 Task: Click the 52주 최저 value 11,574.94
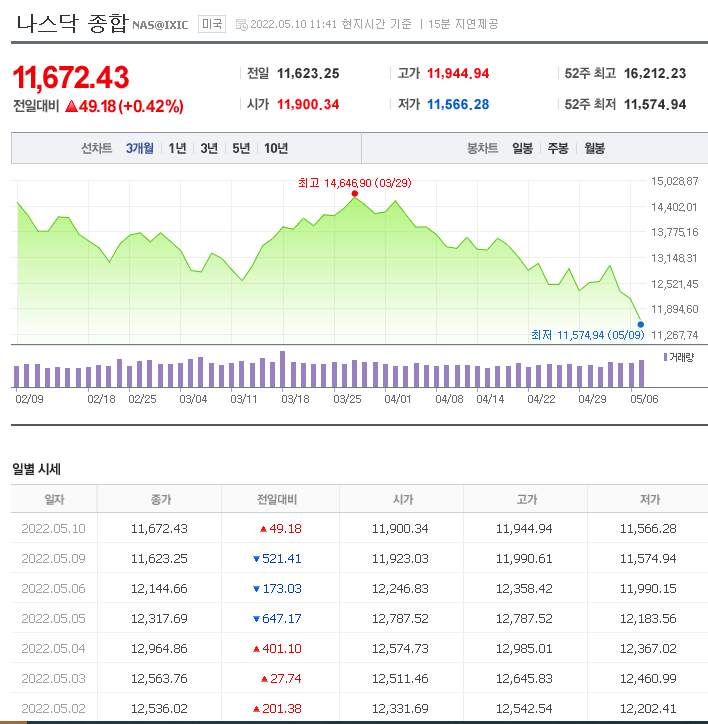(655, 104)
